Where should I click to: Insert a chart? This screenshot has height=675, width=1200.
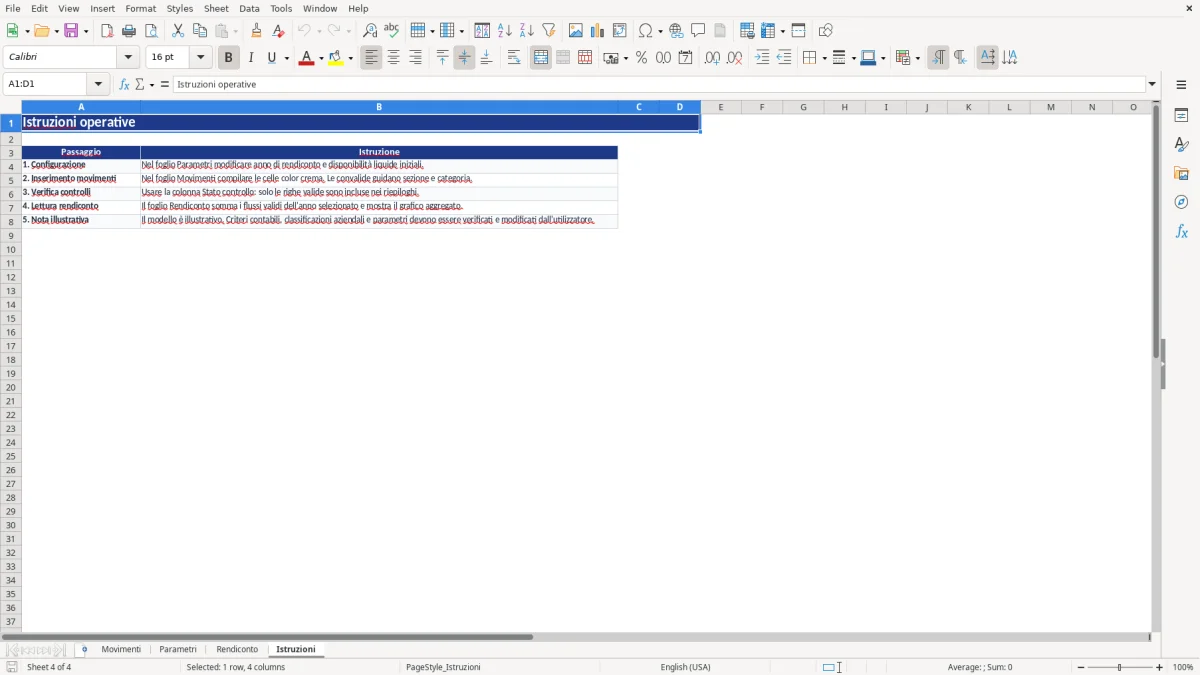tap(598, 31)
